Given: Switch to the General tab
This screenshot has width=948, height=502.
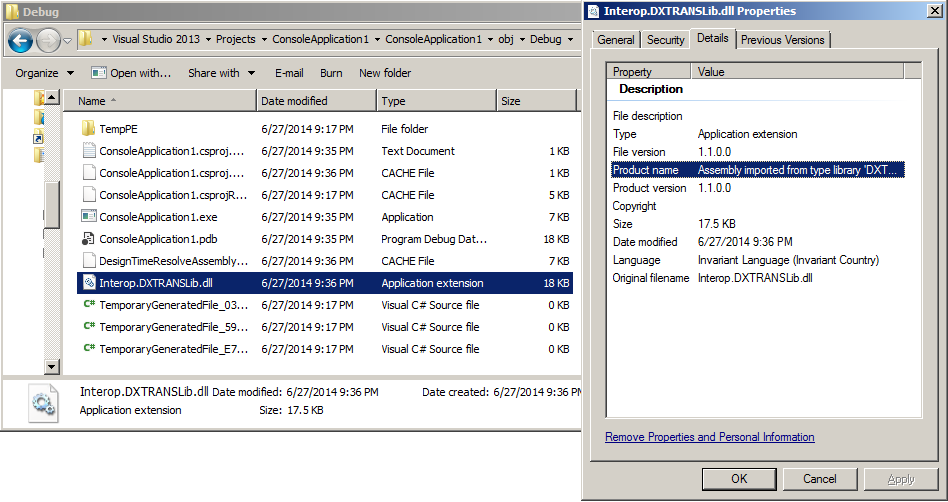Looking at the screenshot, I should pos(616,40).
